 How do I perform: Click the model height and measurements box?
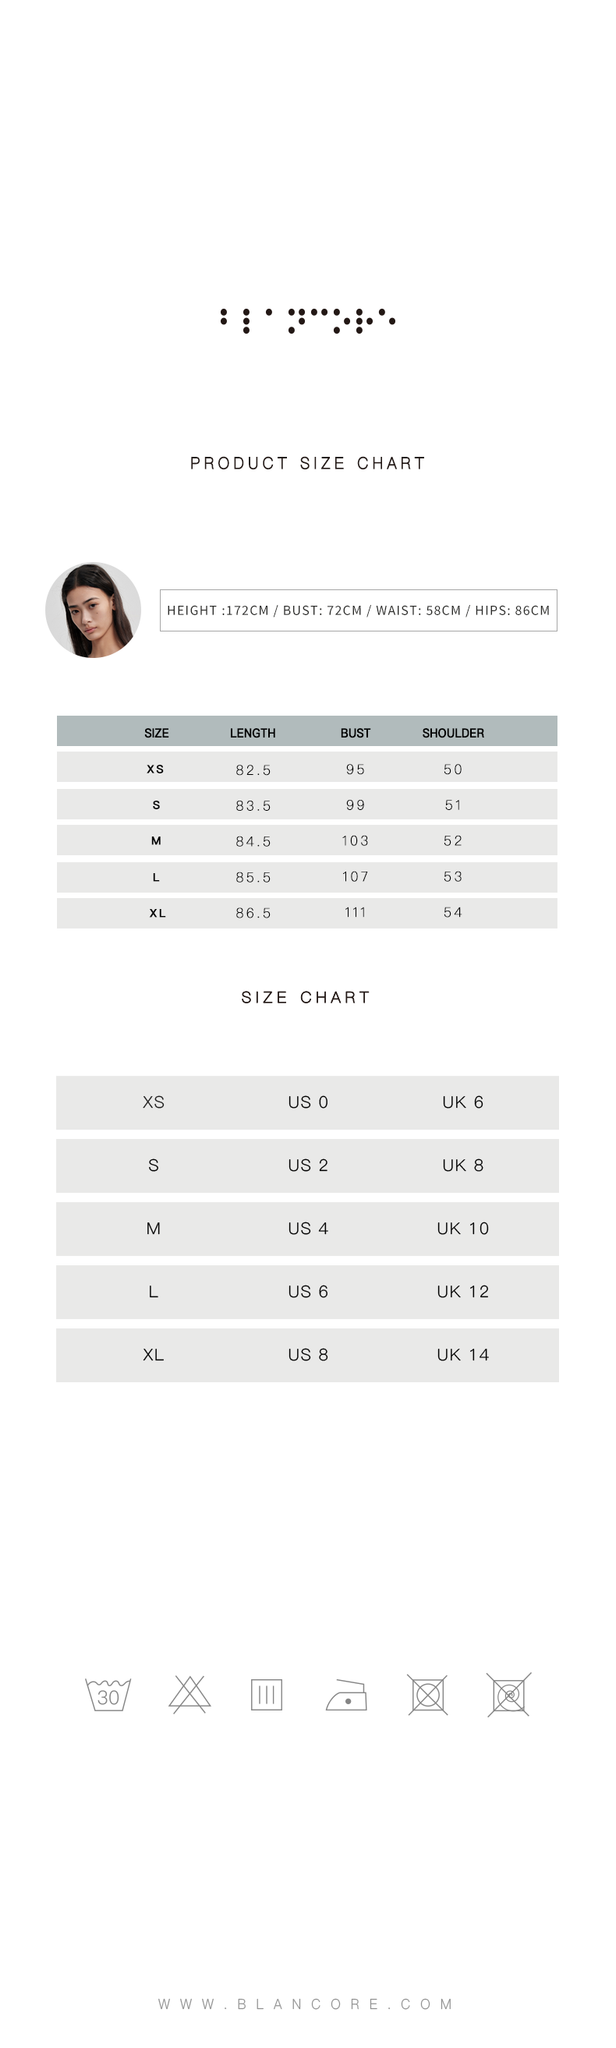[358, 610]
